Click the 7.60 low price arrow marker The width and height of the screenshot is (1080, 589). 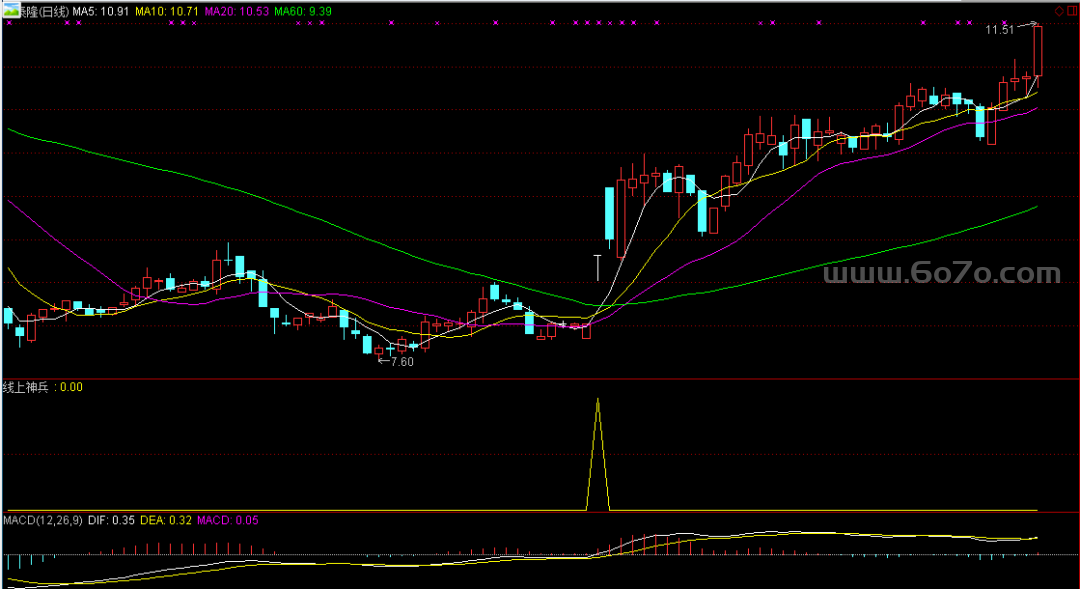click(x=394, y=362)
